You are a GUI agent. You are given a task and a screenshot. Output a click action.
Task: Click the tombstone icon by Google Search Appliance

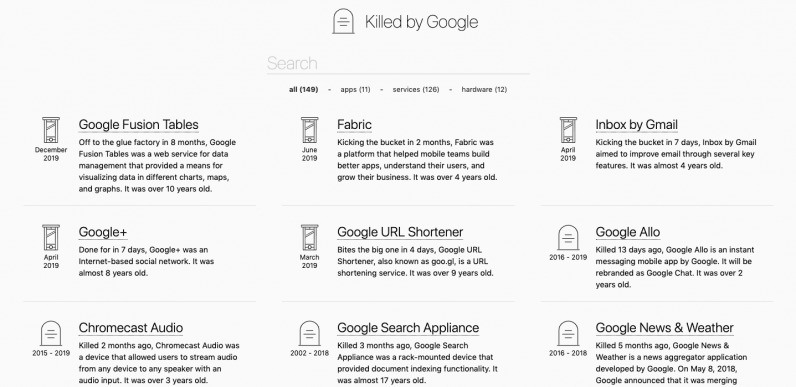(x=310, y=334)
